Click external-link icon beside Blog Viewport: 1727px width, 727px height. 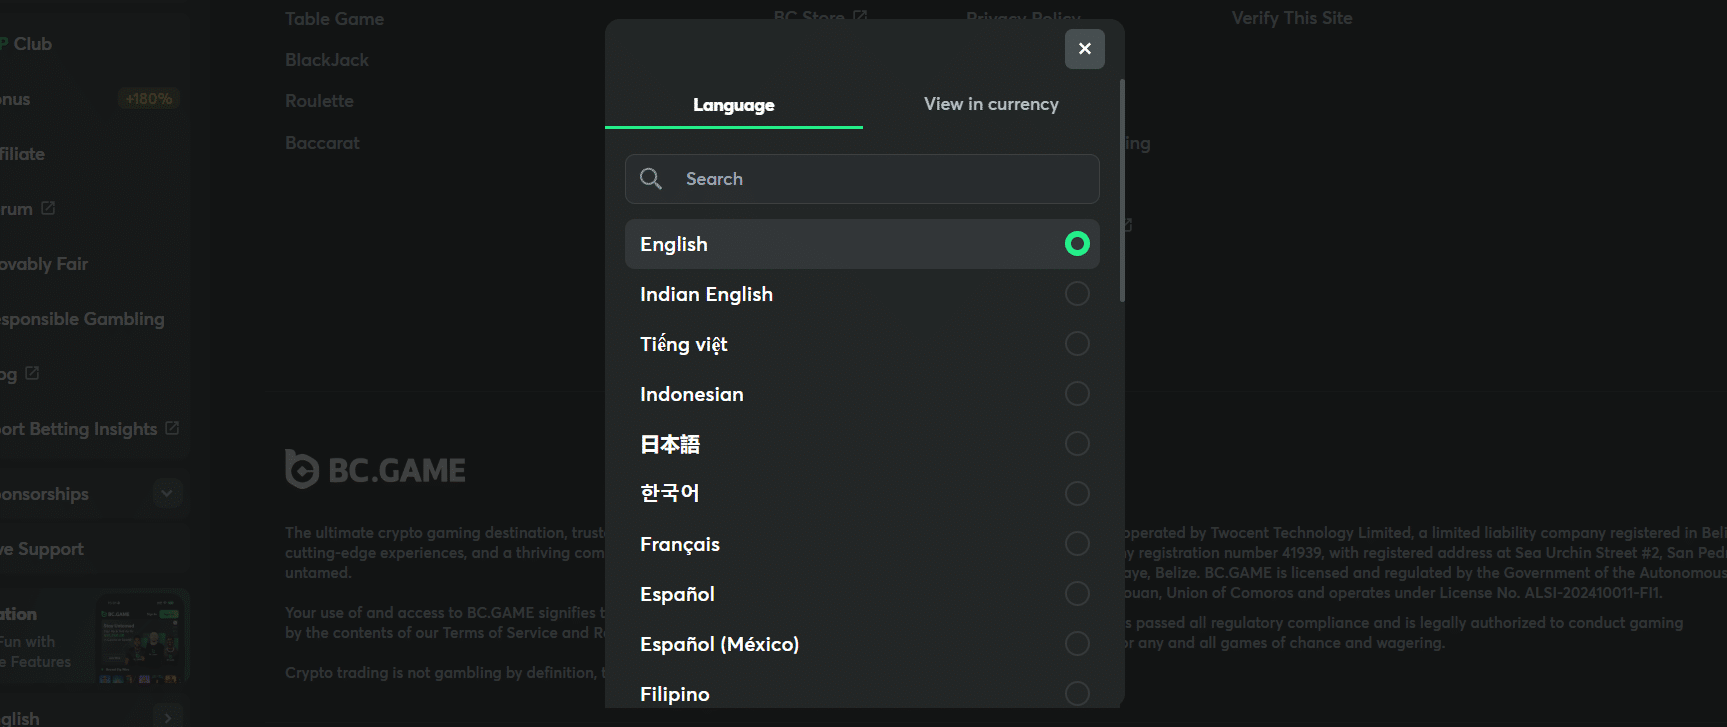tap(32, 373)
